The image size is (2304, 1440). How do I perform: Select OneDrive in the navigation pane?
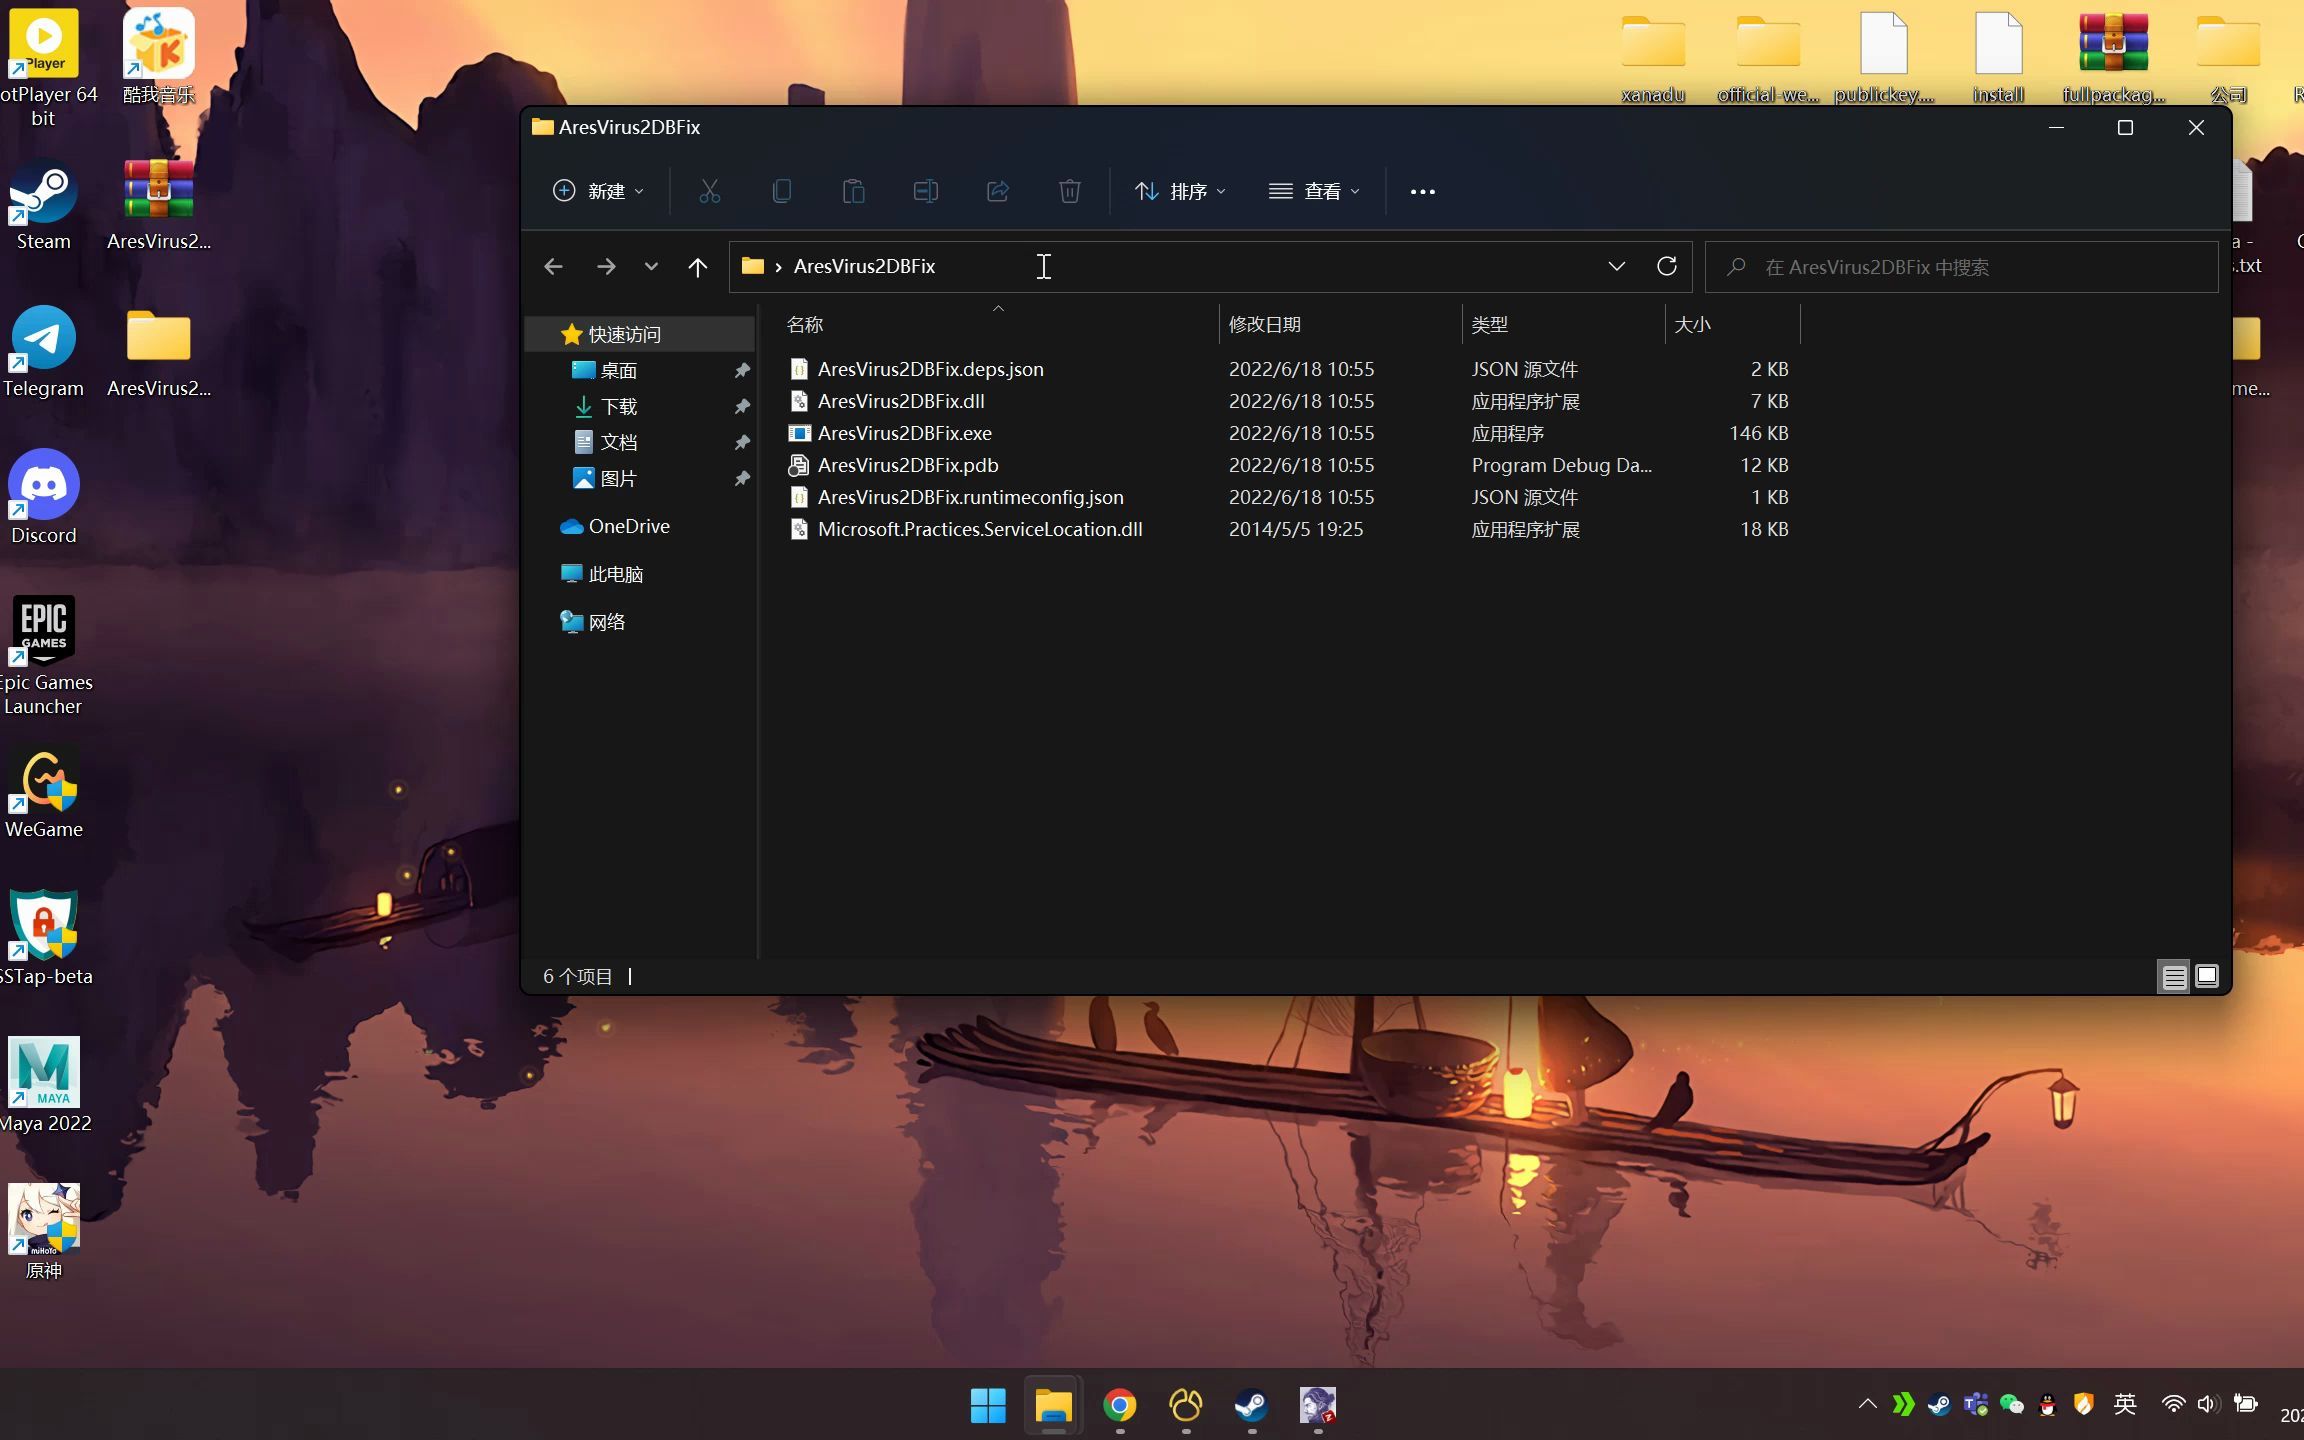628,526
